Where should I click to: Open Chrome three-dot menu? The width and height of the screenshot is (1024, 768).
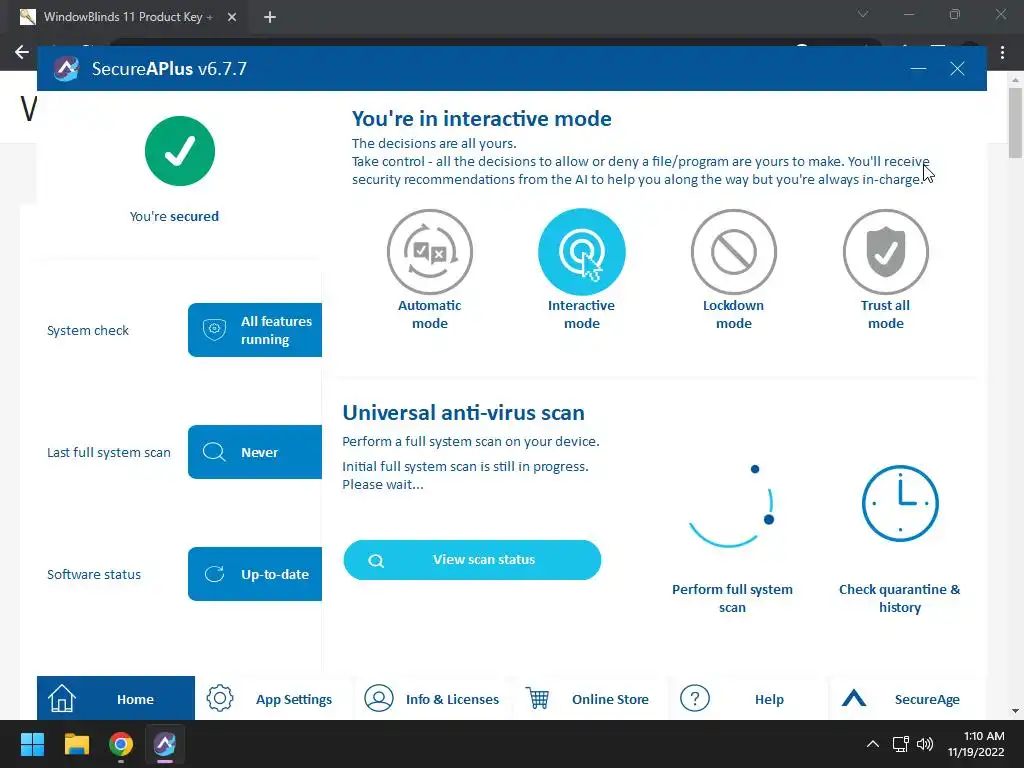click(x=1002, y=53)
